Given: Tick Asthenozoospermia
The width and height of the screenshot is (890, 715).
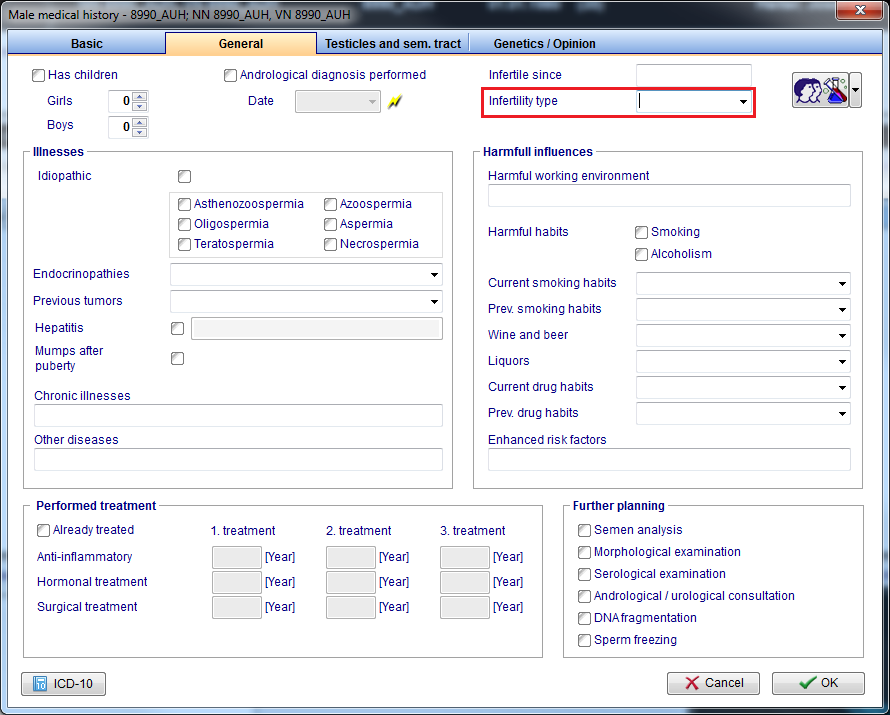Looking at the screenshot, I should coord(184,204).
